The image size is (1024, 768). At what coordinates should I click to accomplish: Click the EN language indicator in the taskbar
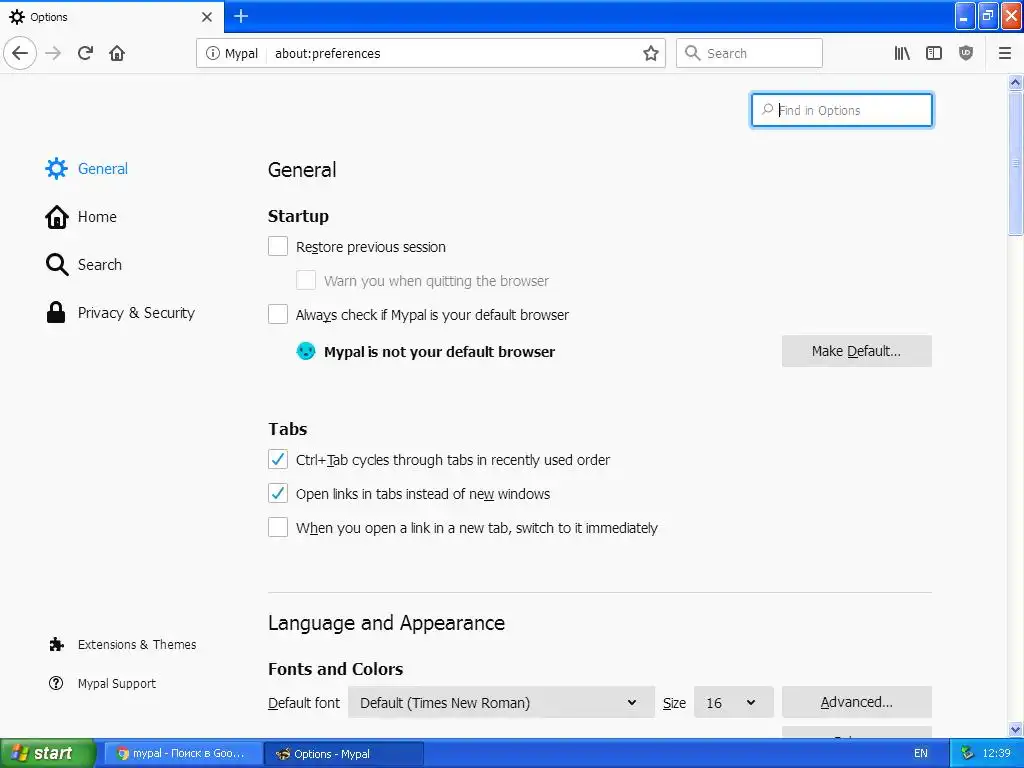coord(920,753)
